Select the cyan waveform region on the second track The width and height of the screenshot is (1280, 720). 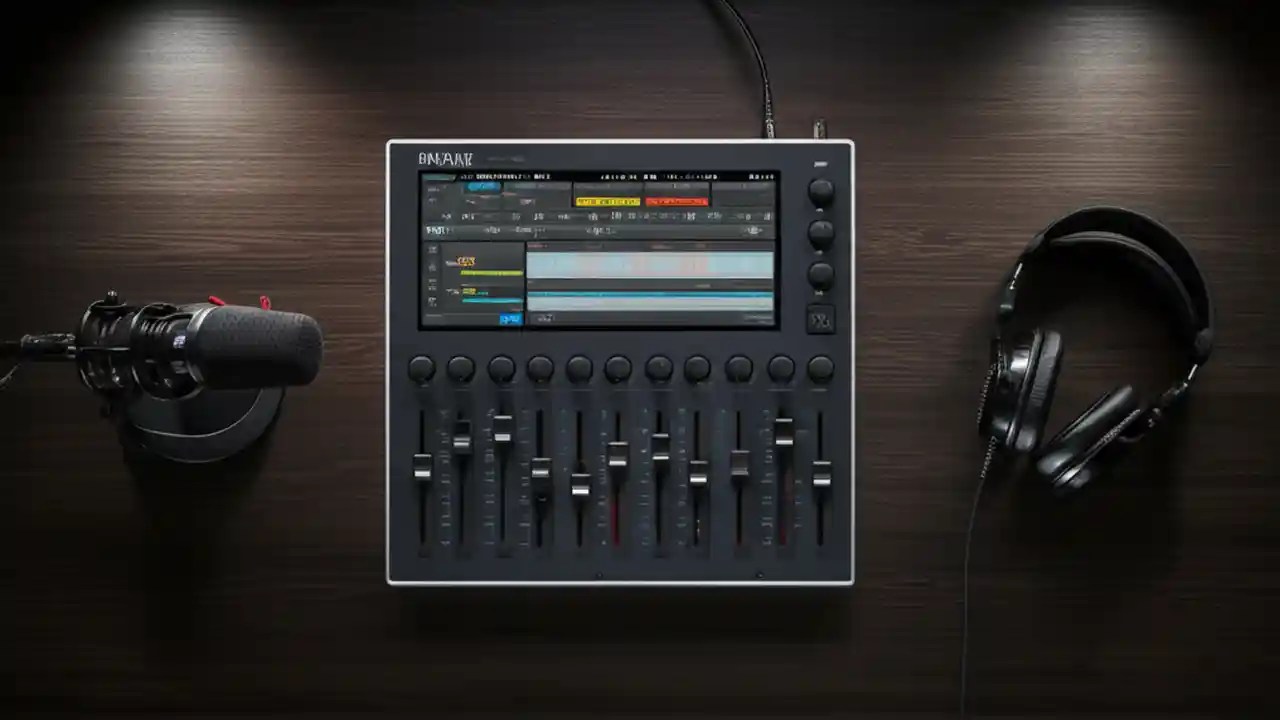tap(650, 295)
